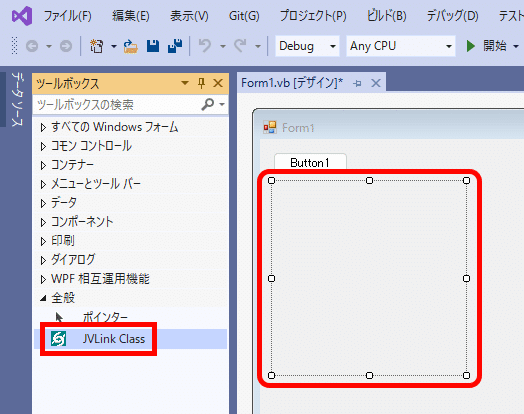Open the start button dropdown arrow
The height and width of the screenshot is (414, 524).
pos(516,46)
